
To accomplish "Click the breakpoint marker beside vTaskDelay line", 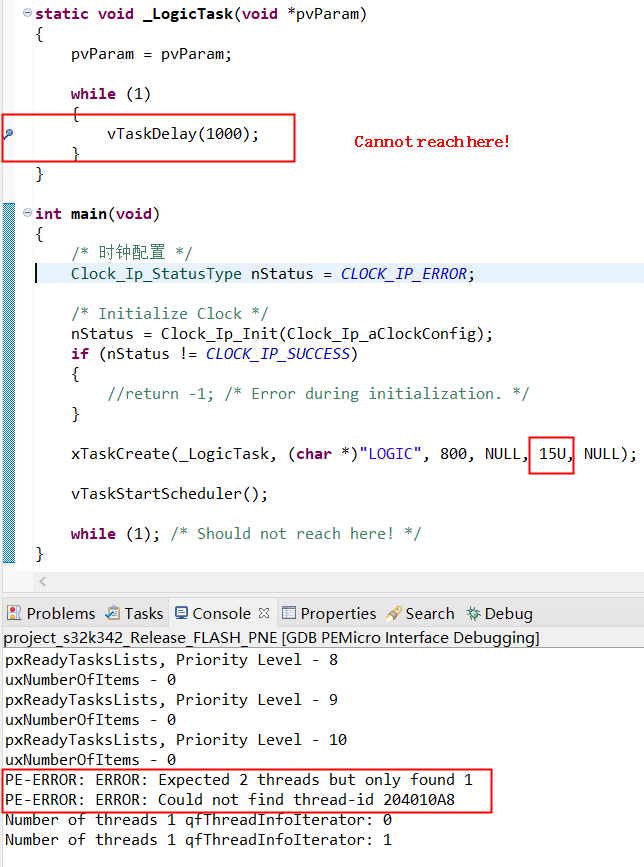I will click(8, 133).
